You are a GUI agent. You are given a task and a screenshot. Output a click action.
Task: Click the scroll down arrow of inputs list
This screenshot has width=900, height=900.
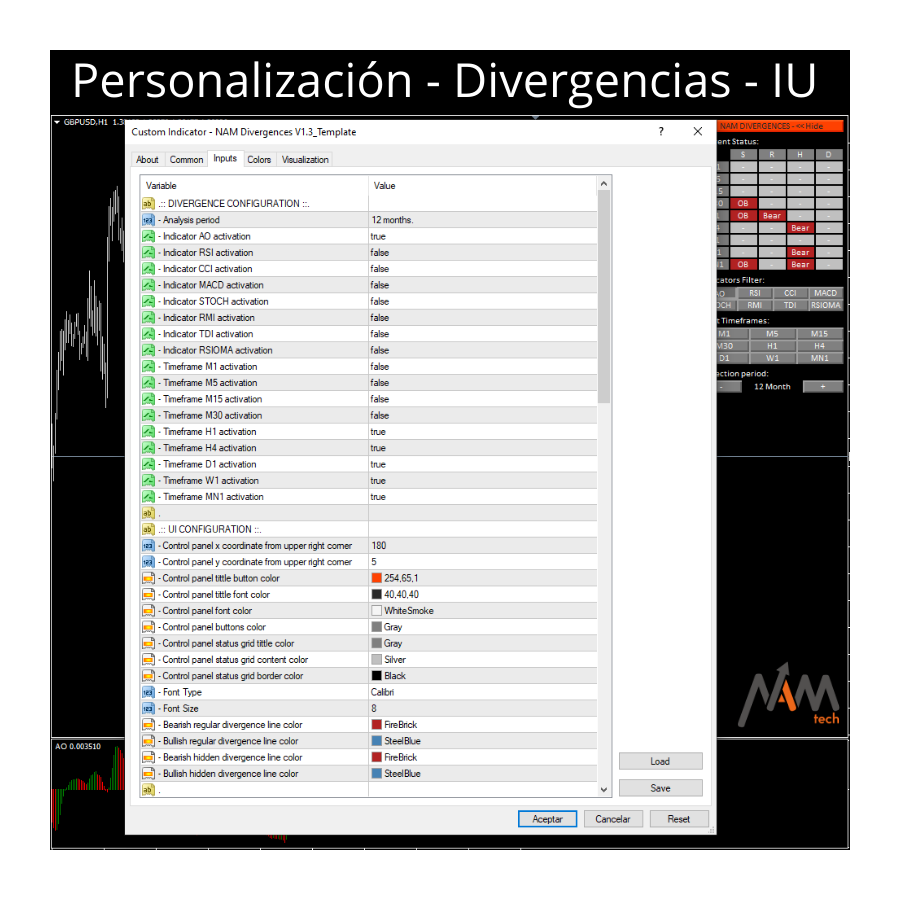click(603, 789)
